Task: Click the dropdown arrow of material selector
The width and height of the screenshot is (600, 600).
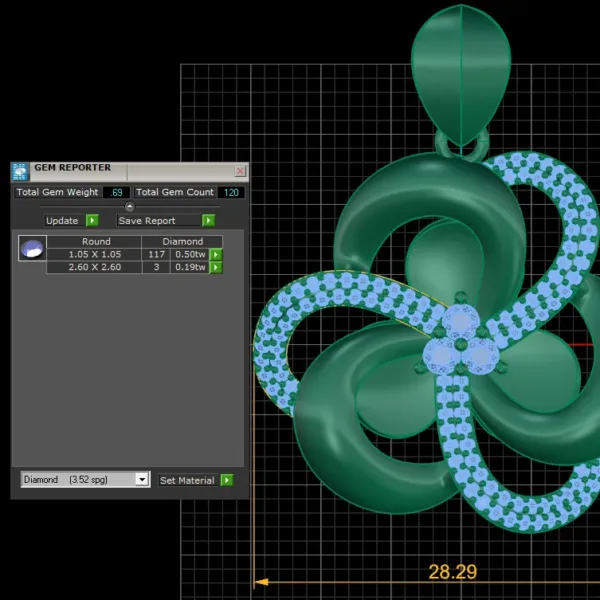Action: coord(142,479)
